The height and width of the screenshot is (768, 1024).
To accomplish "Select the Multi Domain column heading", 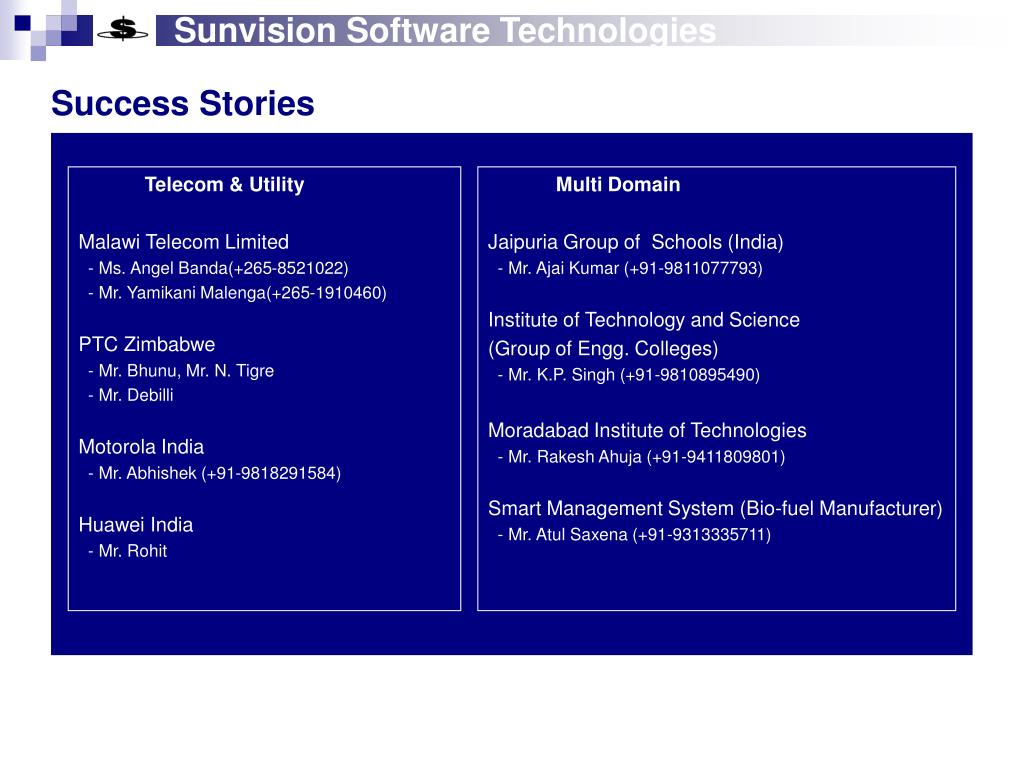I will (x=618, y=185).
